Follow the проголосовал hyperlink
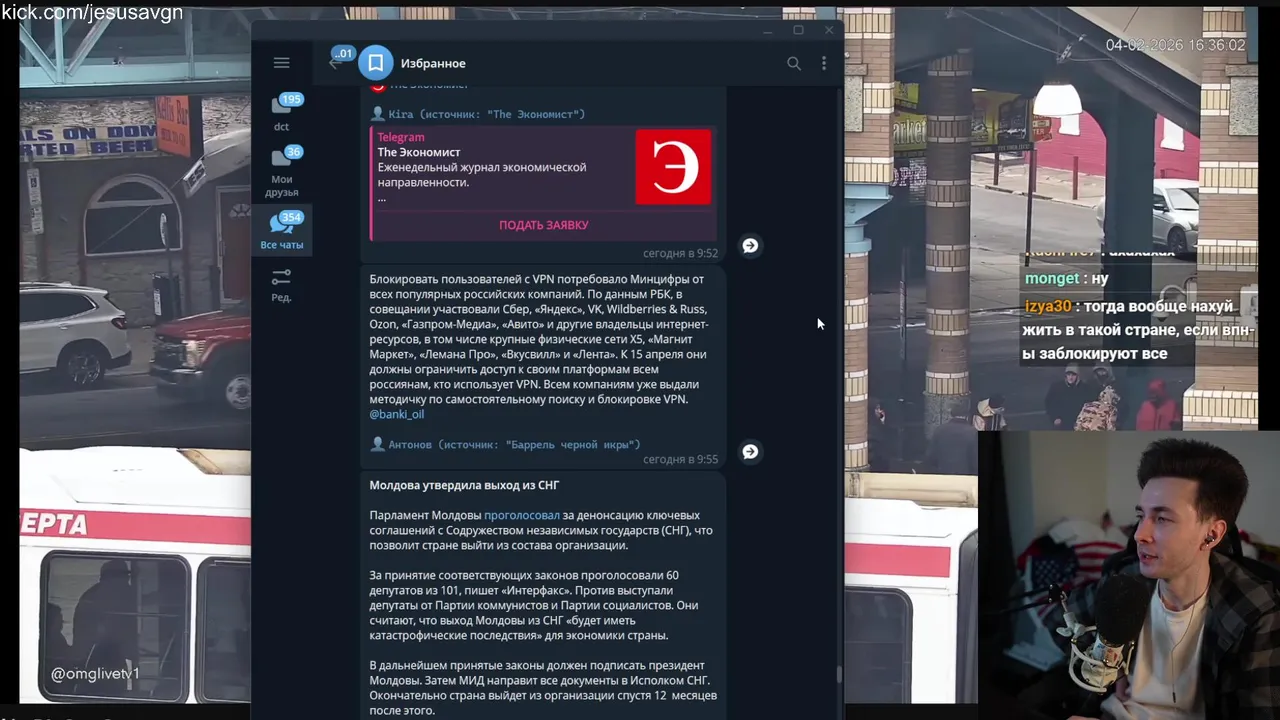1280x720 pixels. coord(522,515)
